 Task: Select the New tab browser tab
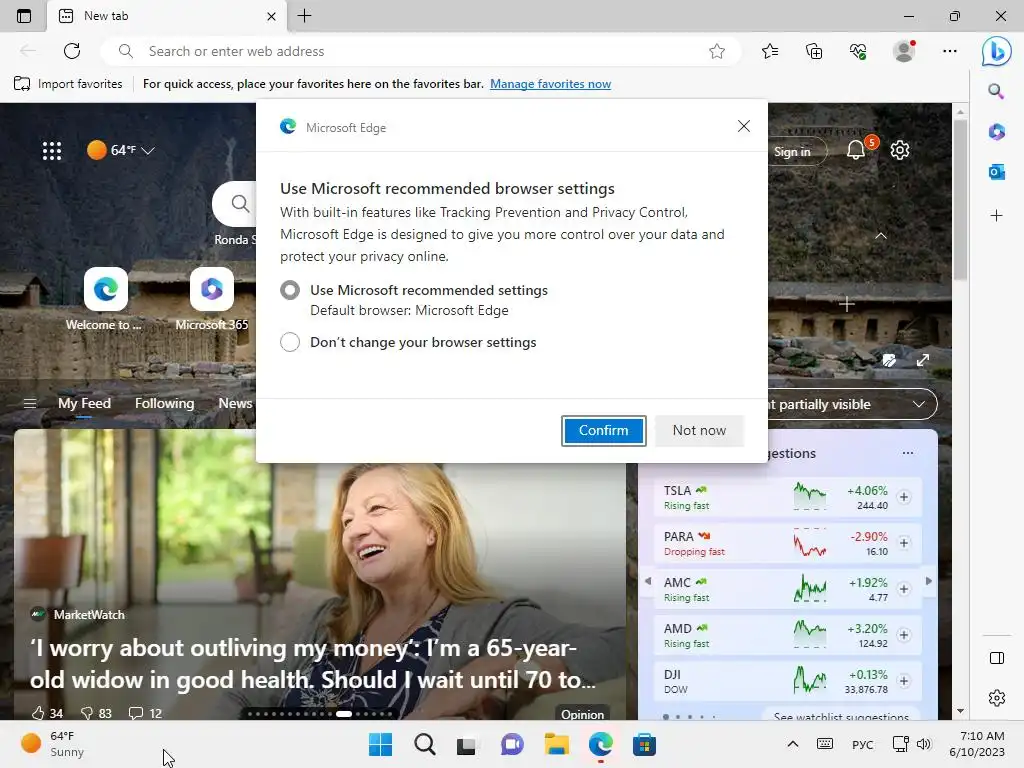(167, 16)
